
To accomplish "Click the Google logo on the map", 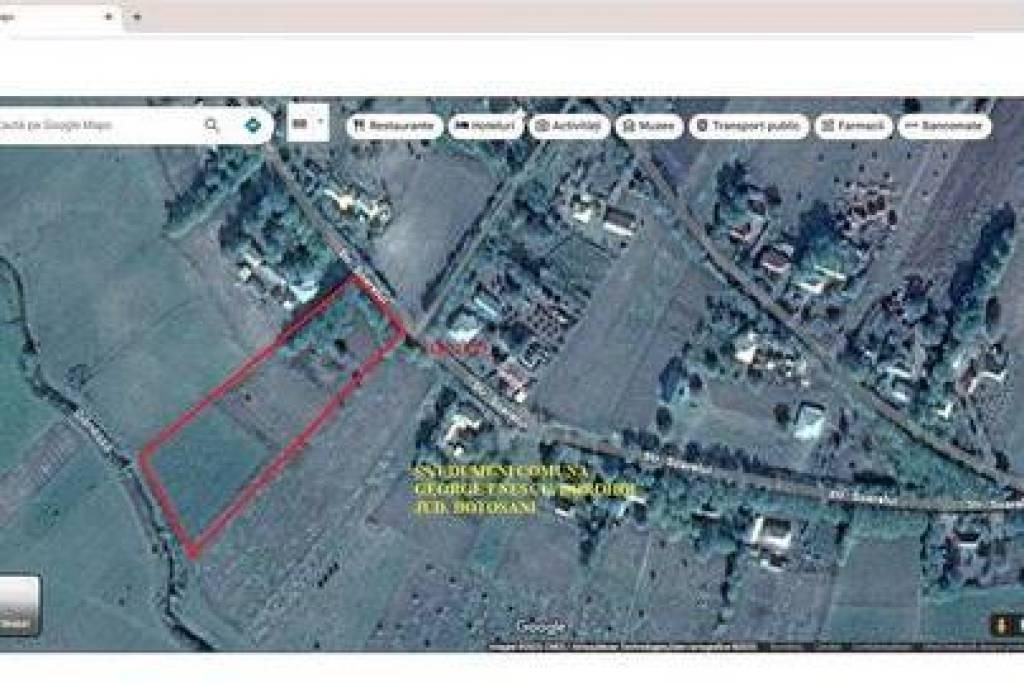I will pyautogui.click(x=541, y=627).
